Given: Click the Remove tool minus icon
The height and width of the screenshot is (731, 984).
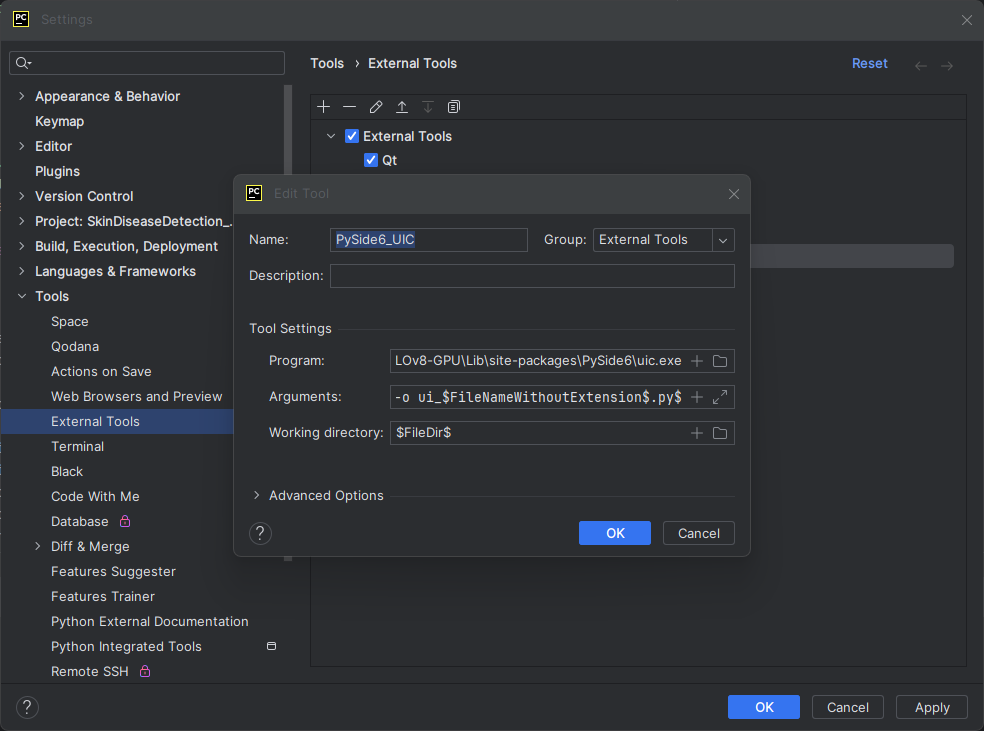Looking at the screenshot, I should pos(349,107).
